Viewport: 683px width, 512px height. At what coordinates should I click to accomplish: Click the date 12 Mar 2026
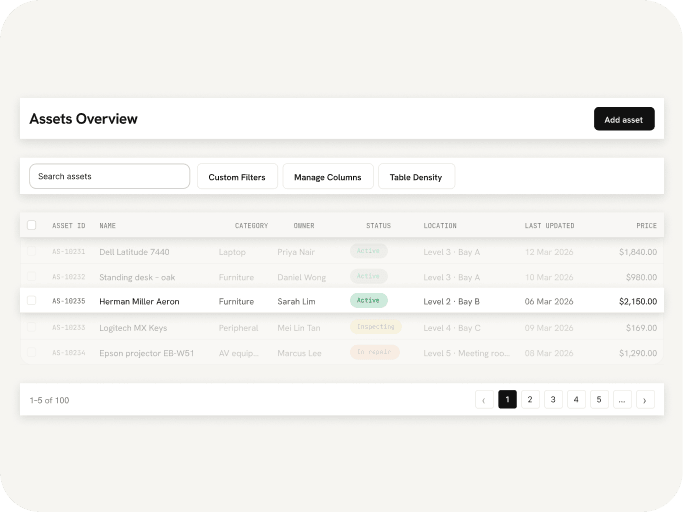[x=549, y=252]
